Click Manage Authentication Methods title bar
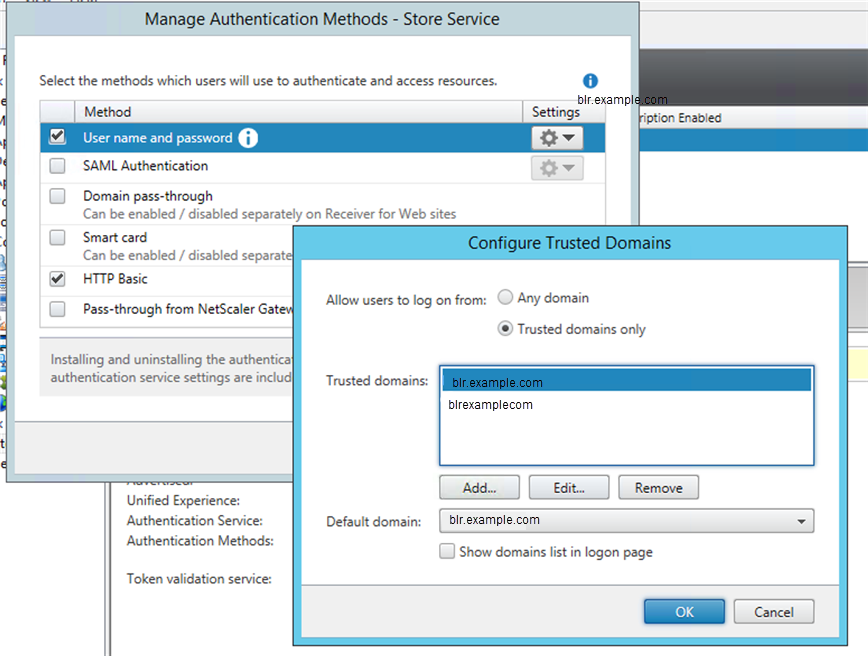The image size is (868, 656). click(x=322, y=19)
